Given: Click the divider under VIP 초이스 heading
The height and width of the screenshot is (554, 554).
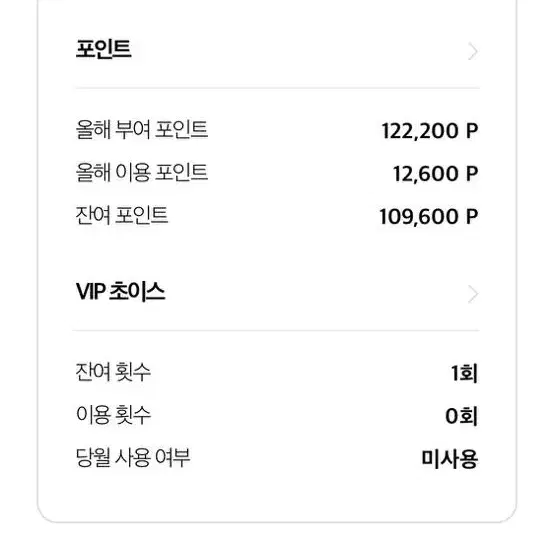Looking at the screenshot, I should (276, 331).
